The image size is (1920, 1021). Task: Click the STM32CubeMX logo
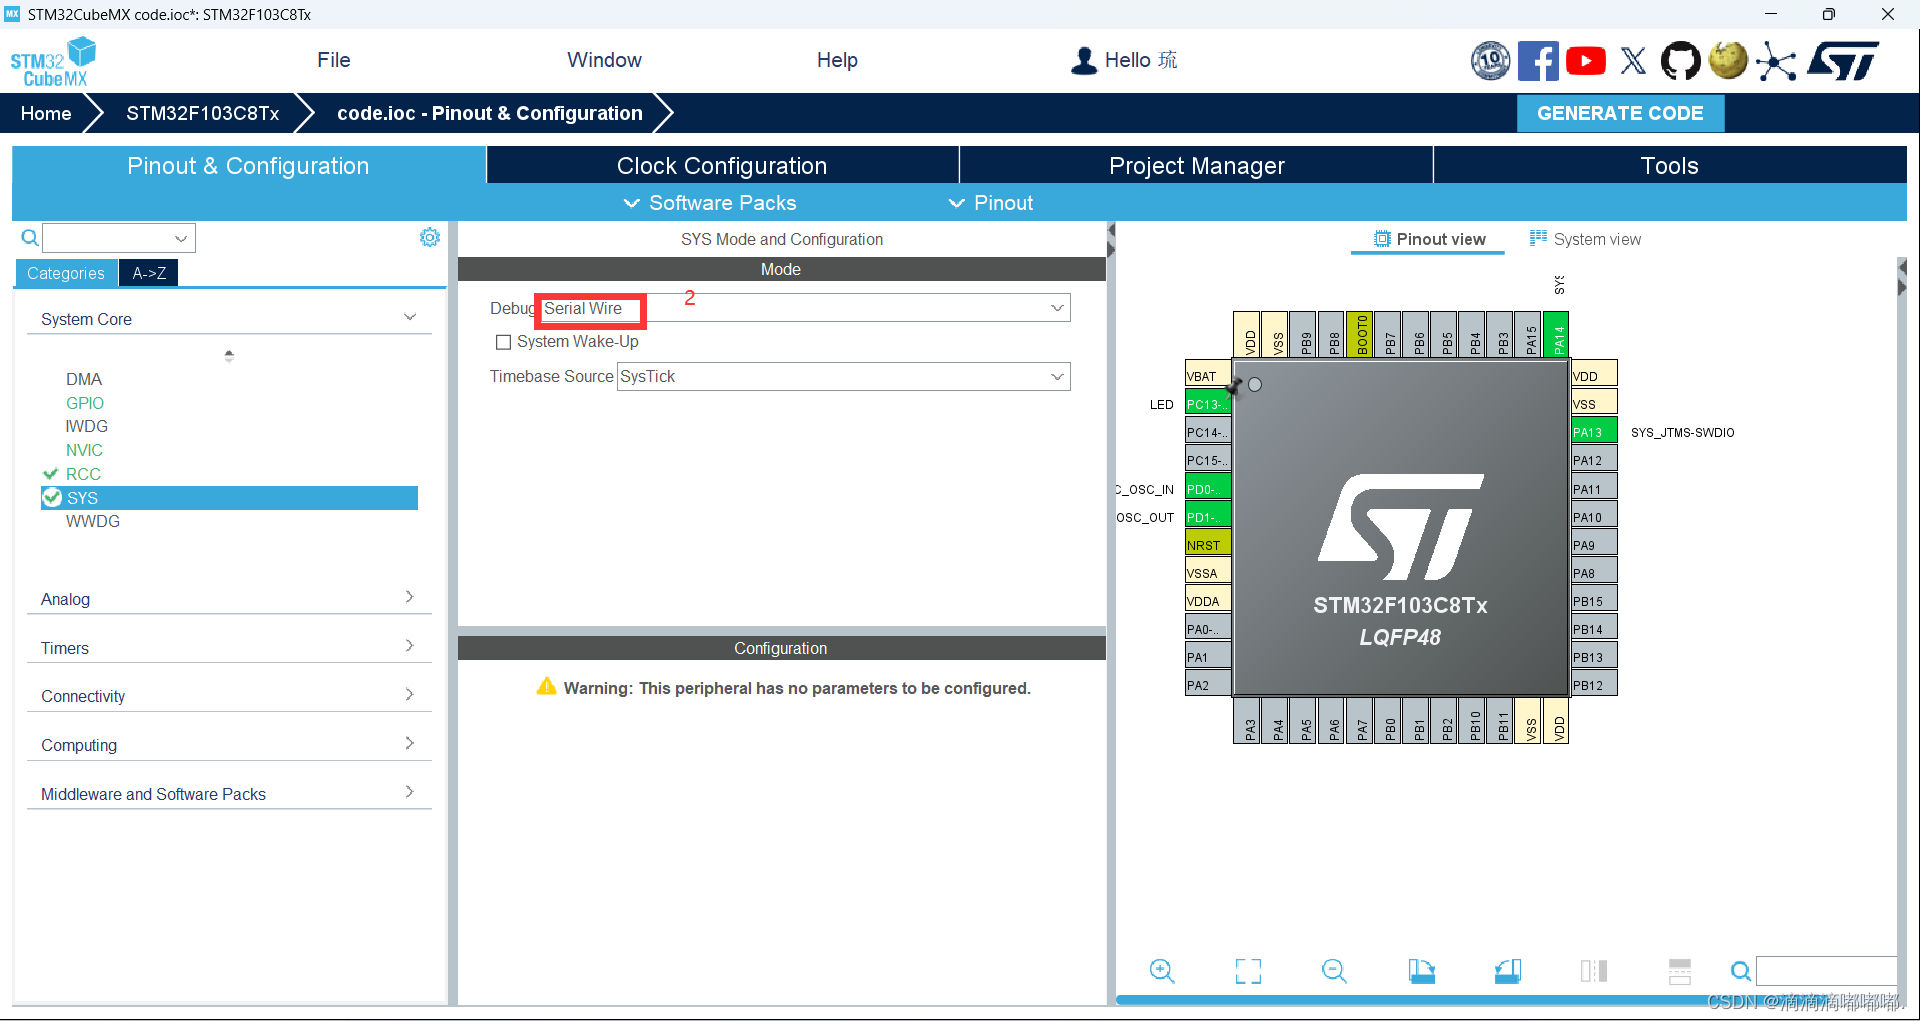point(53,62)
